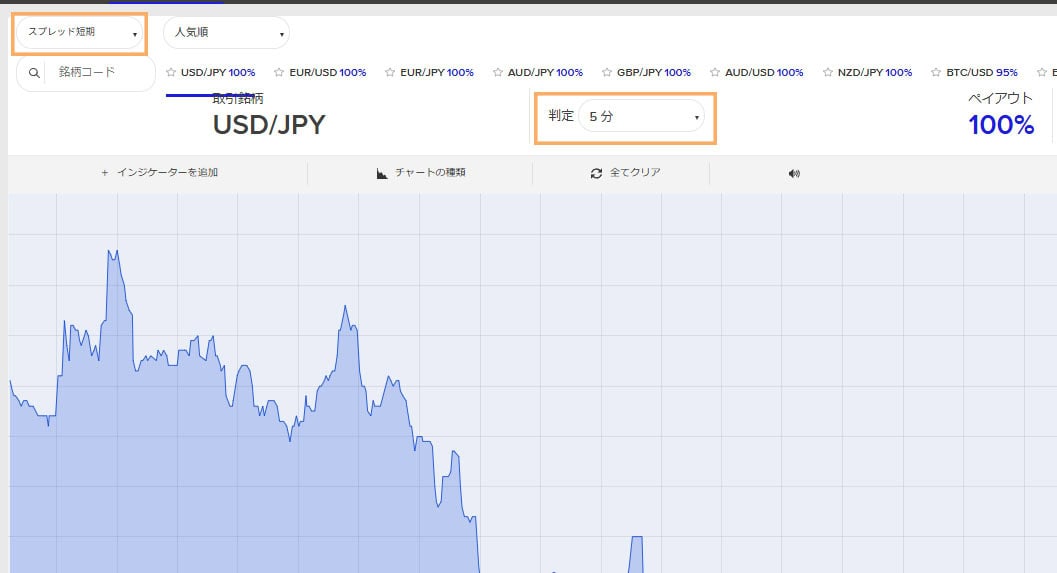The width and height of the screenshot is (1057, 573).
Task: Open チャートの種類 chart type menu
Action: [x=430, y=173]
